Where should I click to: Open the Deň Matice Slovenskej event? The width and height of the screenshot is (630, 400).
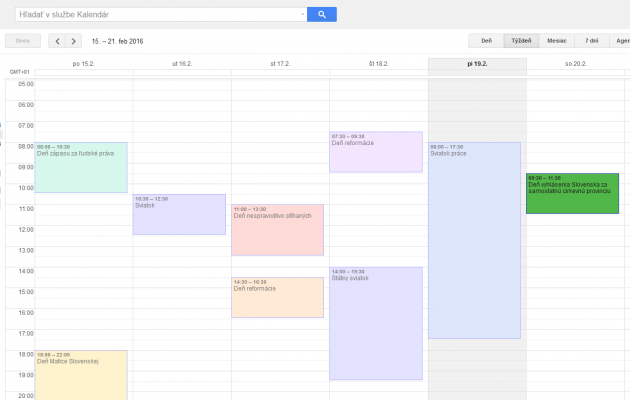click(x=81, y=375)
